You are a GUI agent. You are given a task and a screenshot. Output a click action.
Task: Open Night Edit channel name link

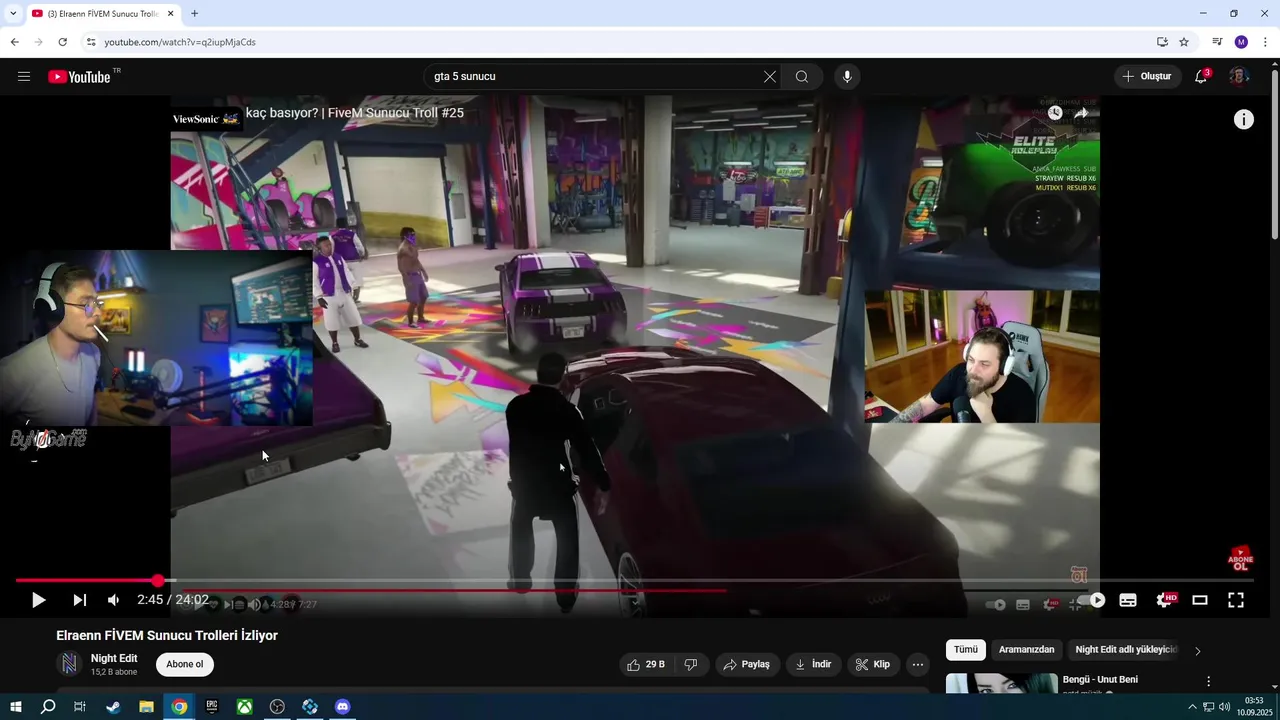(x=114, y=658)
